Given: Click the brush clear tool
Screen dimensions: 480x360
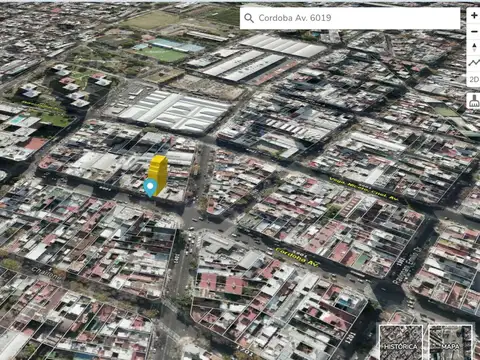Looking at the screenshot, I should (474, 101).
